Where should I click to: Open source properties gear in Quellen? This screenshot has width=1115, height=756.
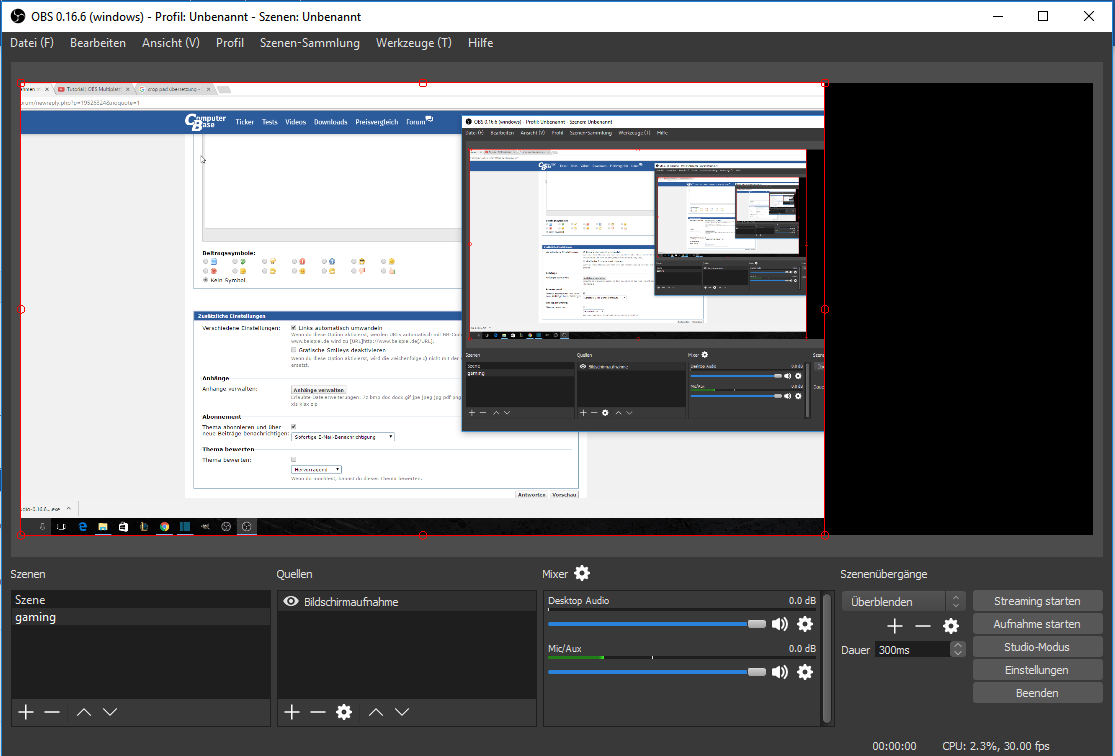tap(344, 712)
